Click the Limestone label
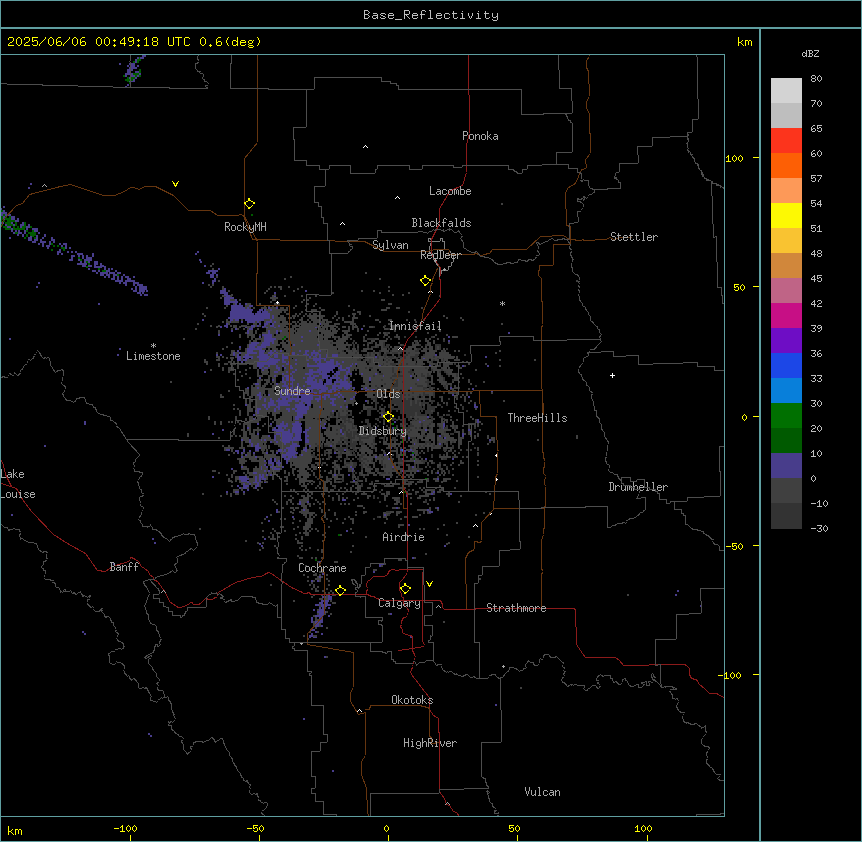Image resolution: width=862 pixels, height=842 pixels. tap(153, 356)
